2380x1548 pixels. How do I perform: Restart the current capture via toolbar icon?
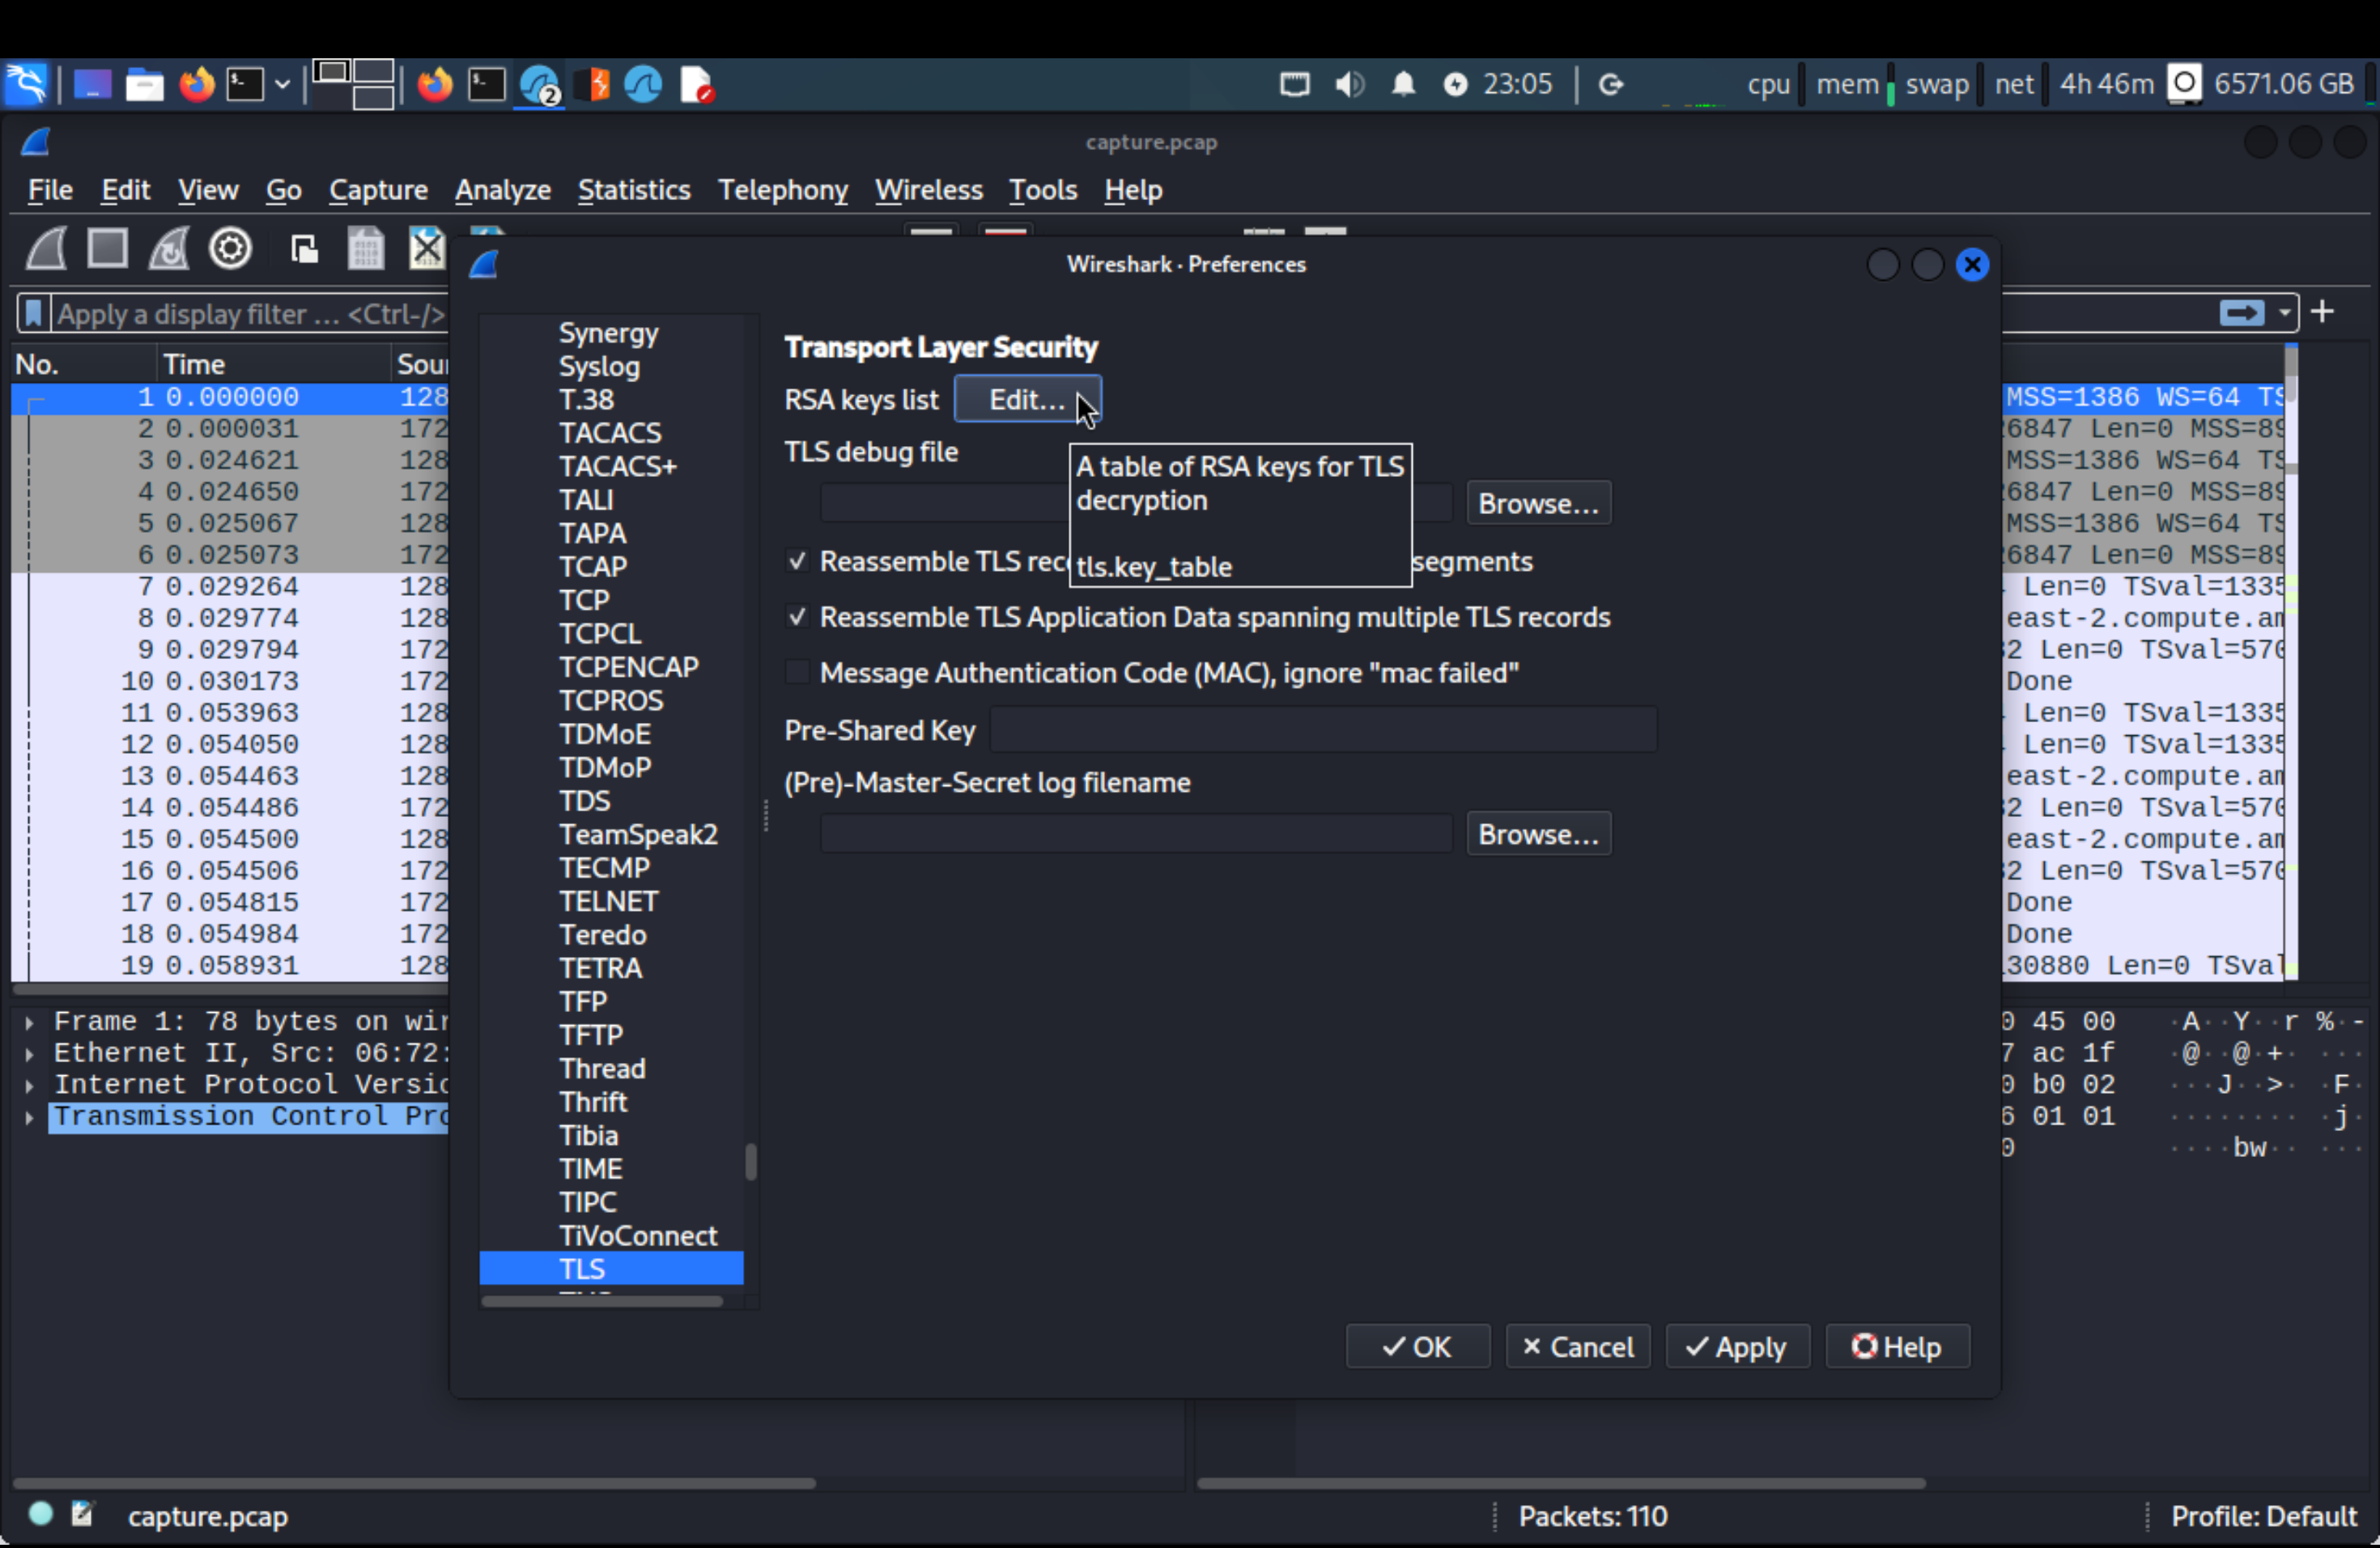169,248
